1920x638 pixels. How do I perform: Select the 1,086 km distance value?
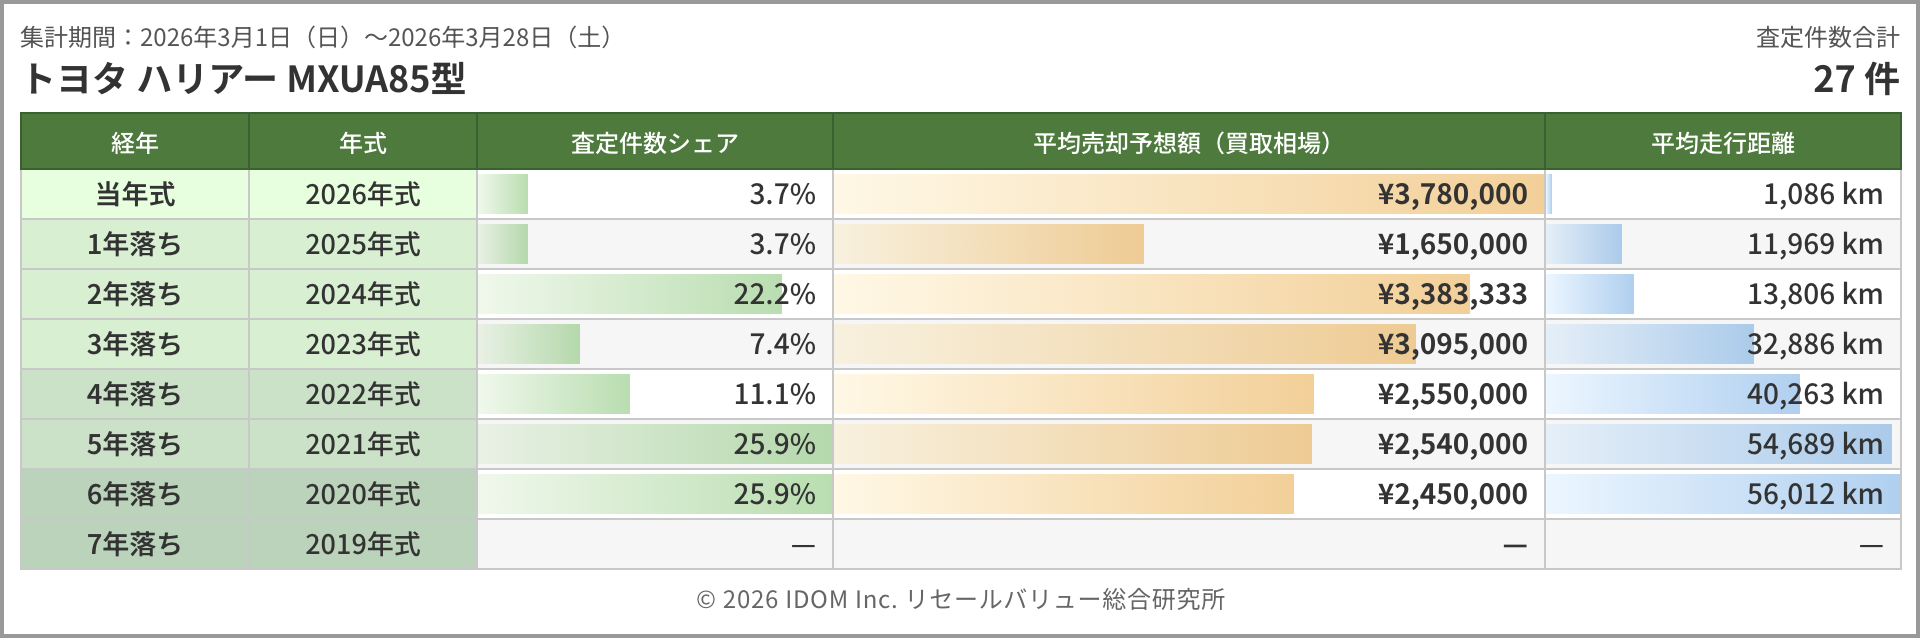click(x=1822, y=194)
